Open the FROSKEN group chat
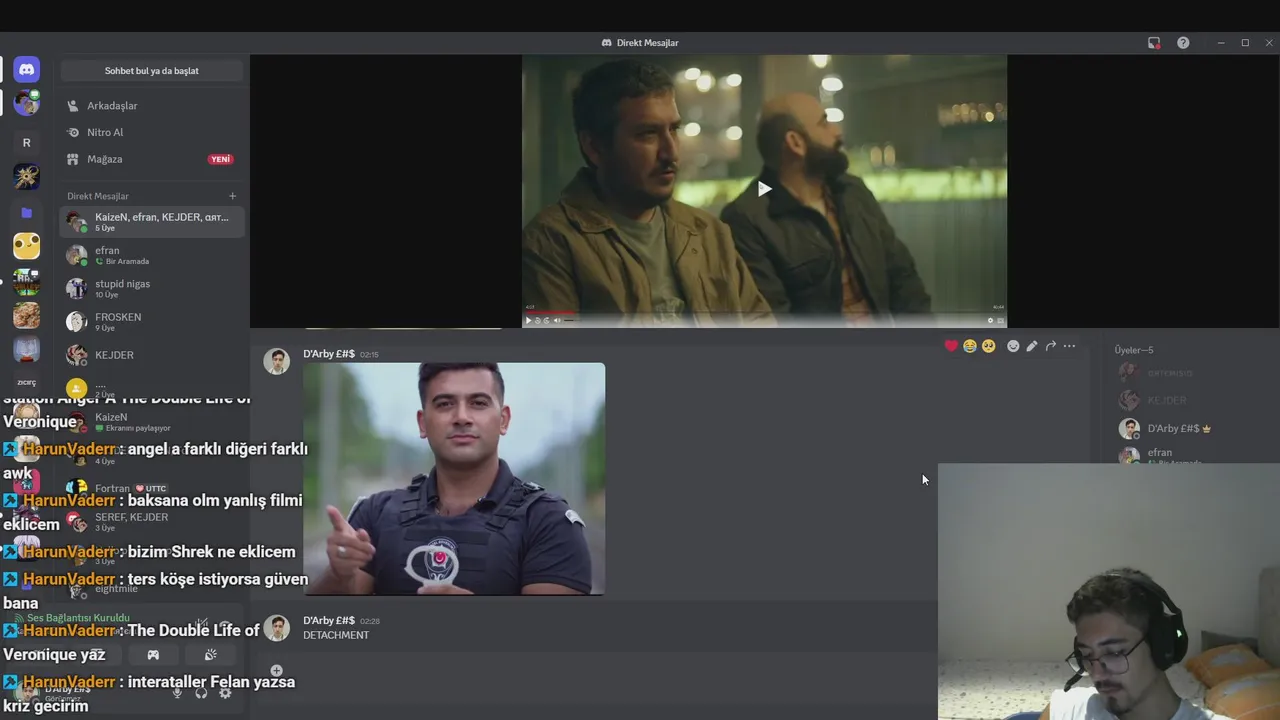1280x720 pixels. point(152,322)
